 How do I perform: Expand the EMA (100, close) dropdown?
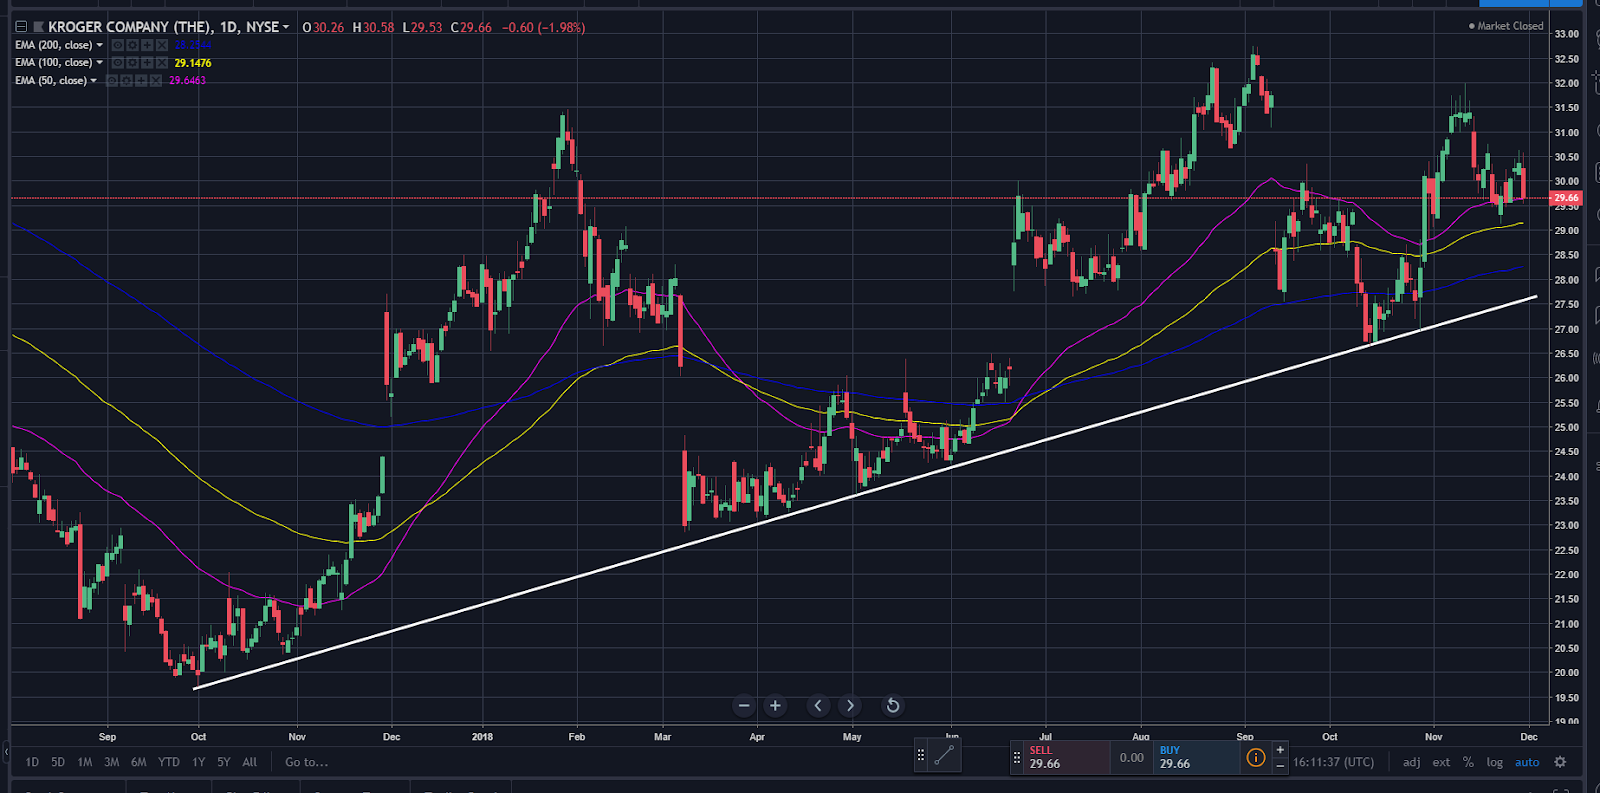99,63
